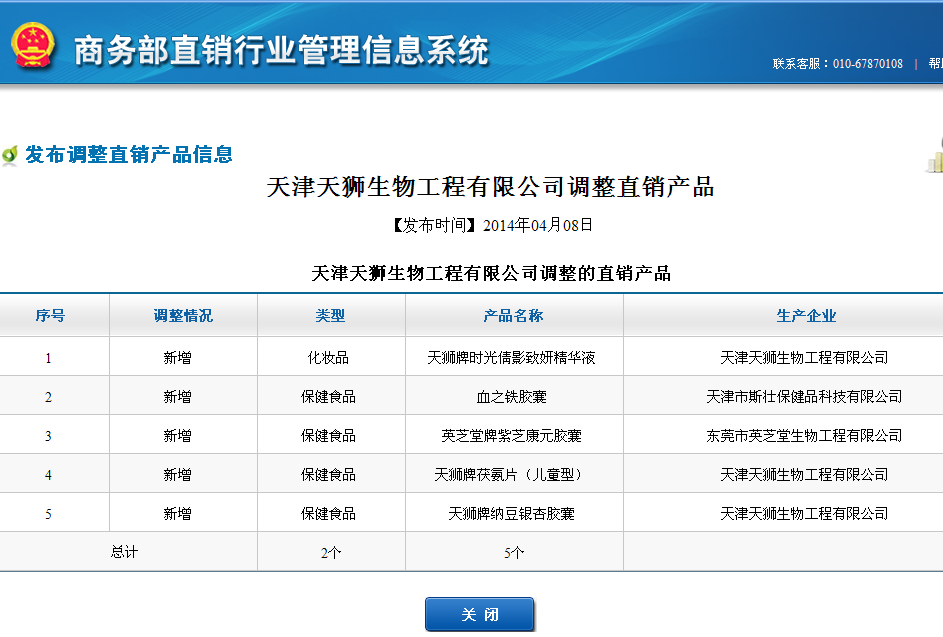Click the 序号 column header
943x637 pixels.
point(50,316)
